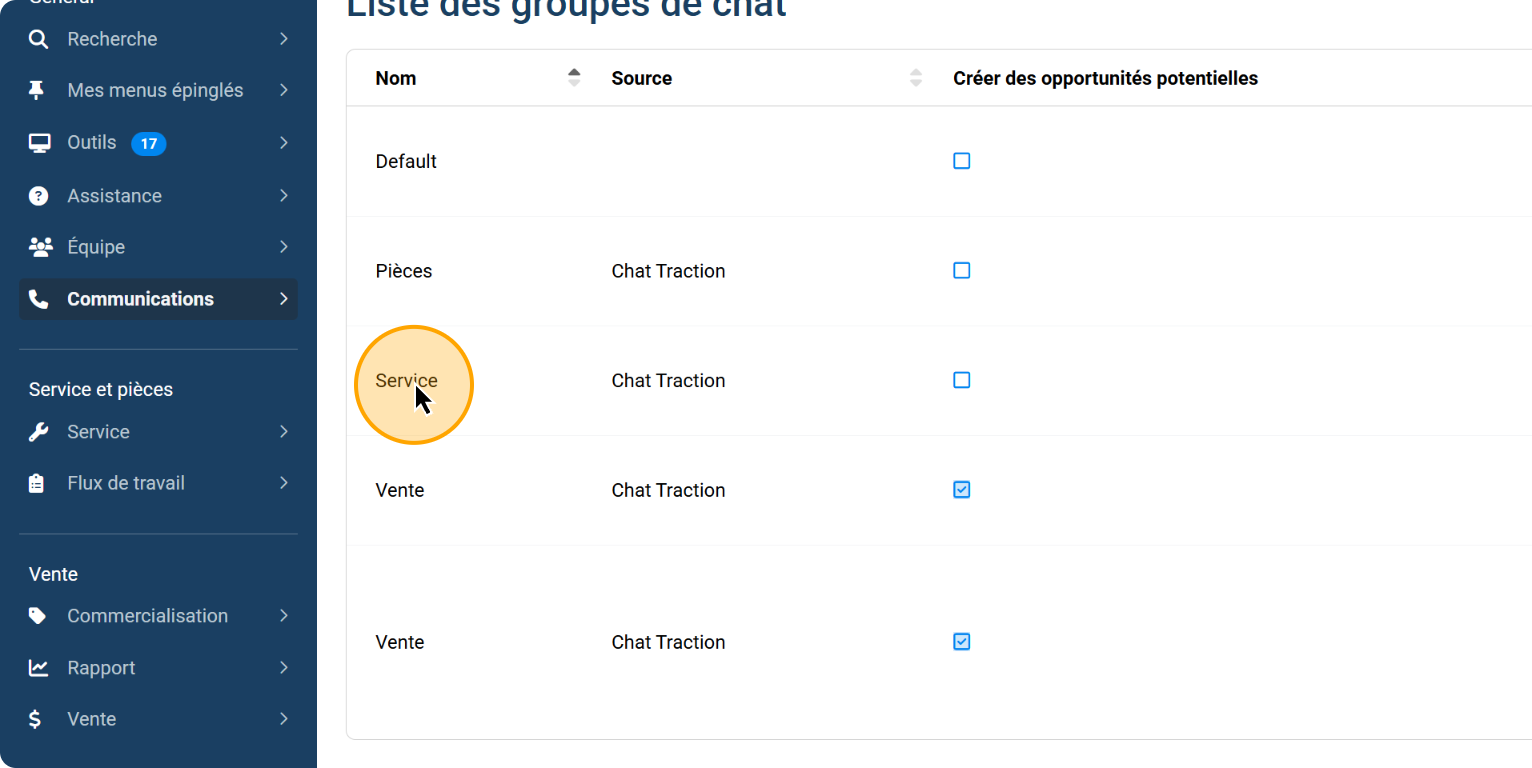The height and width of the screenshot is (768, 1532).
Task: Click the phone icon beside Communications
Action: pos(38,299)
